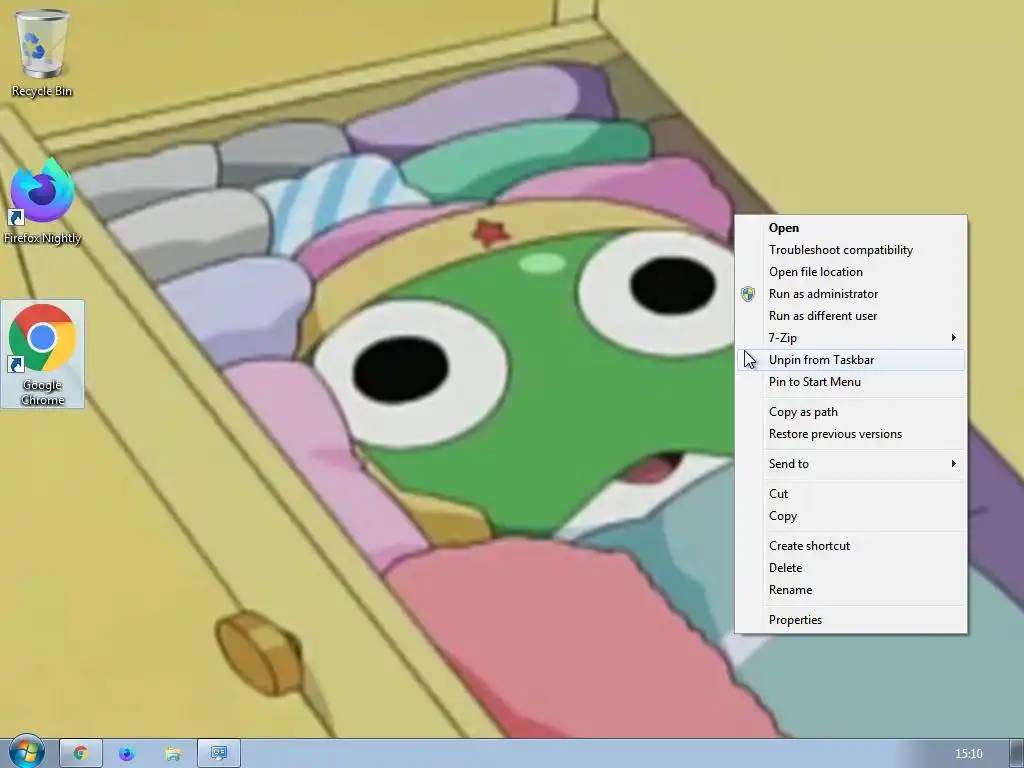Choose Open file location
Image resolution: width=1024 pixels, height=768 pixels.
pos(851,272)
